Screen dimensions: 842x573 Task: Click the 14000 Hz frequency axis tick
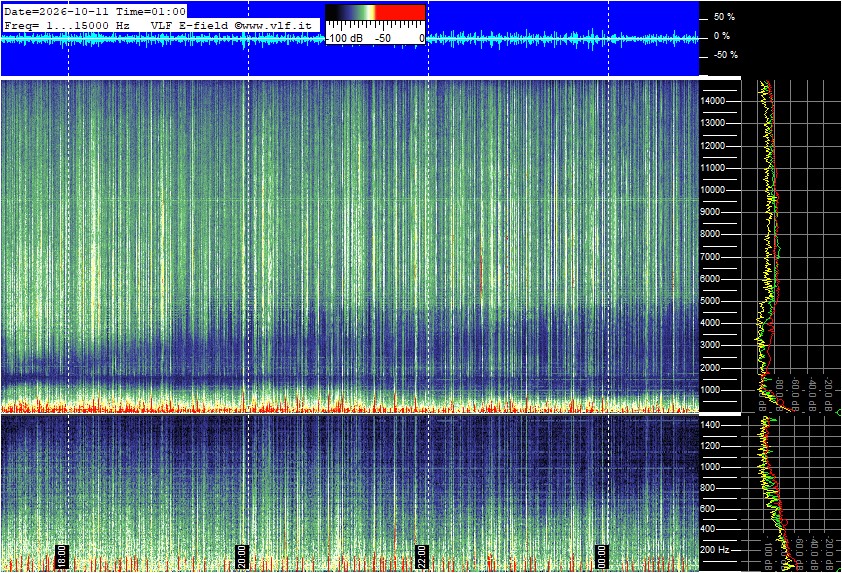point(713,101)
